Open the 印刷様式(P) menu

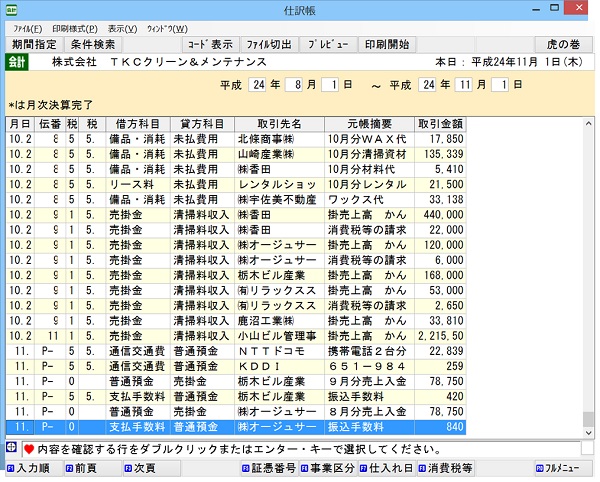point(75,29)
